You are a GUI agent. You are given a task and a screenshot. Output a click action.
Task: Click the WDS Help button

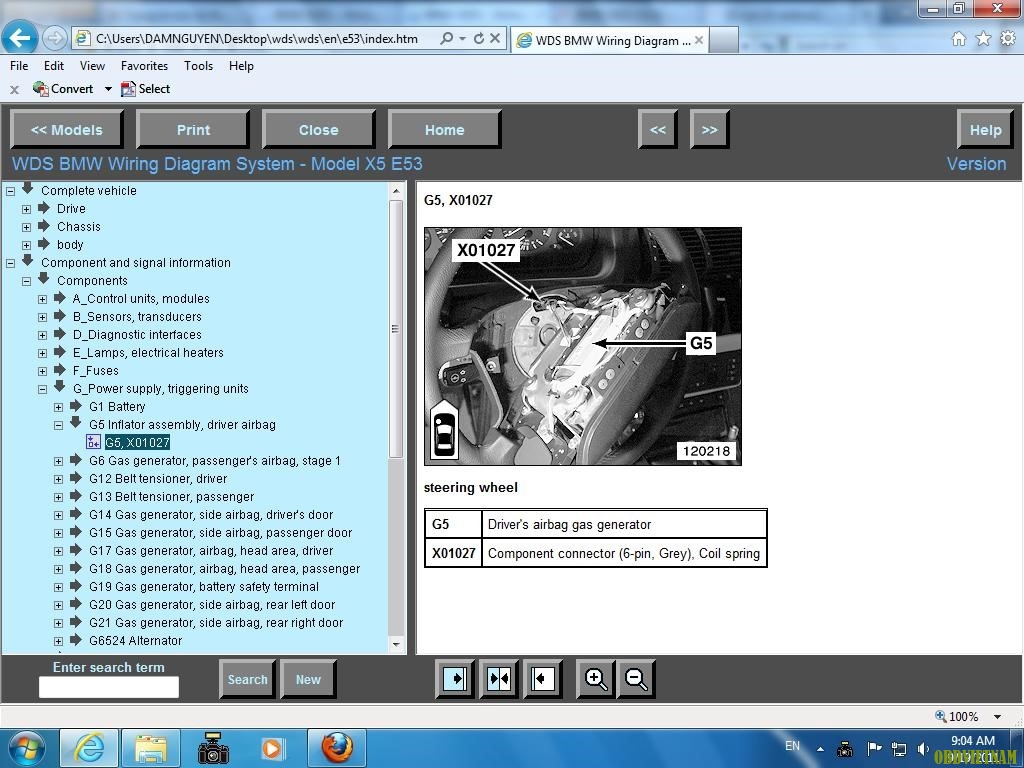[985, 129]
